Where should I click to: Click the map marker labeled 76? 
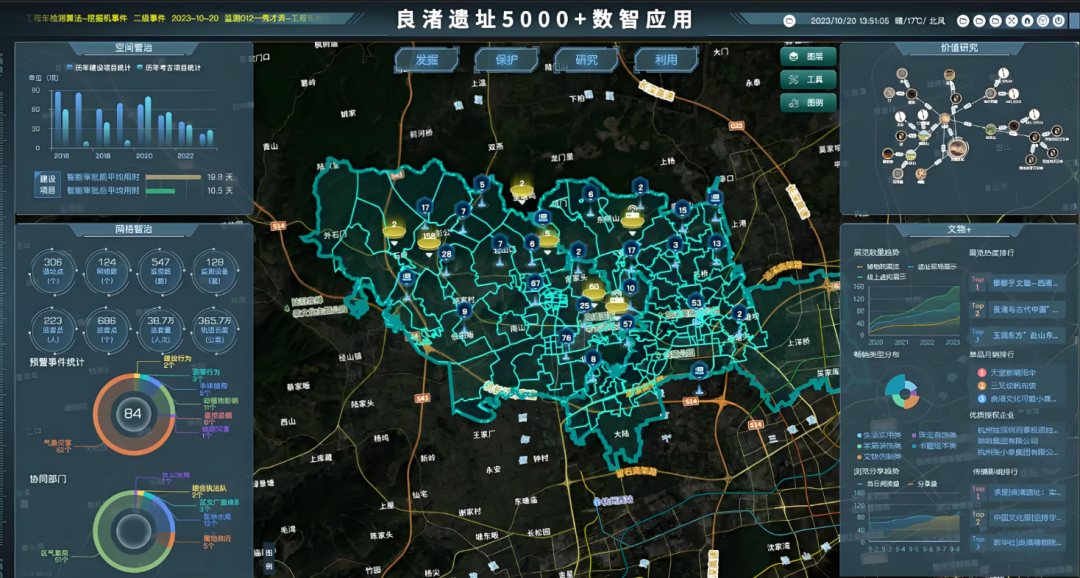[566, 339]
